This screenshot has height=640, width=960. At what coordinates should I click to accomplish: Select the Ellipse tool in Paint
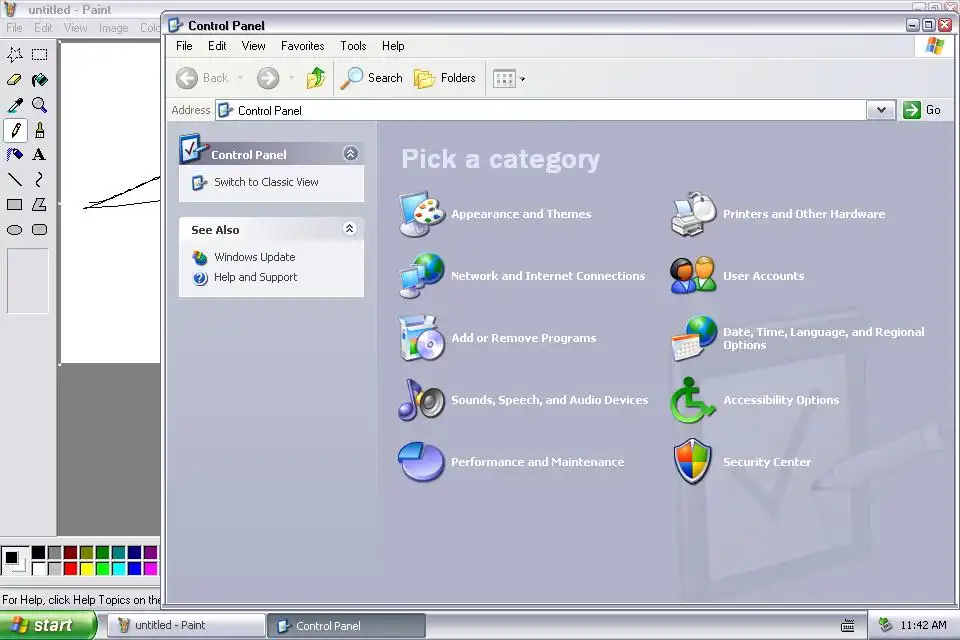click(x=15, y=230)
